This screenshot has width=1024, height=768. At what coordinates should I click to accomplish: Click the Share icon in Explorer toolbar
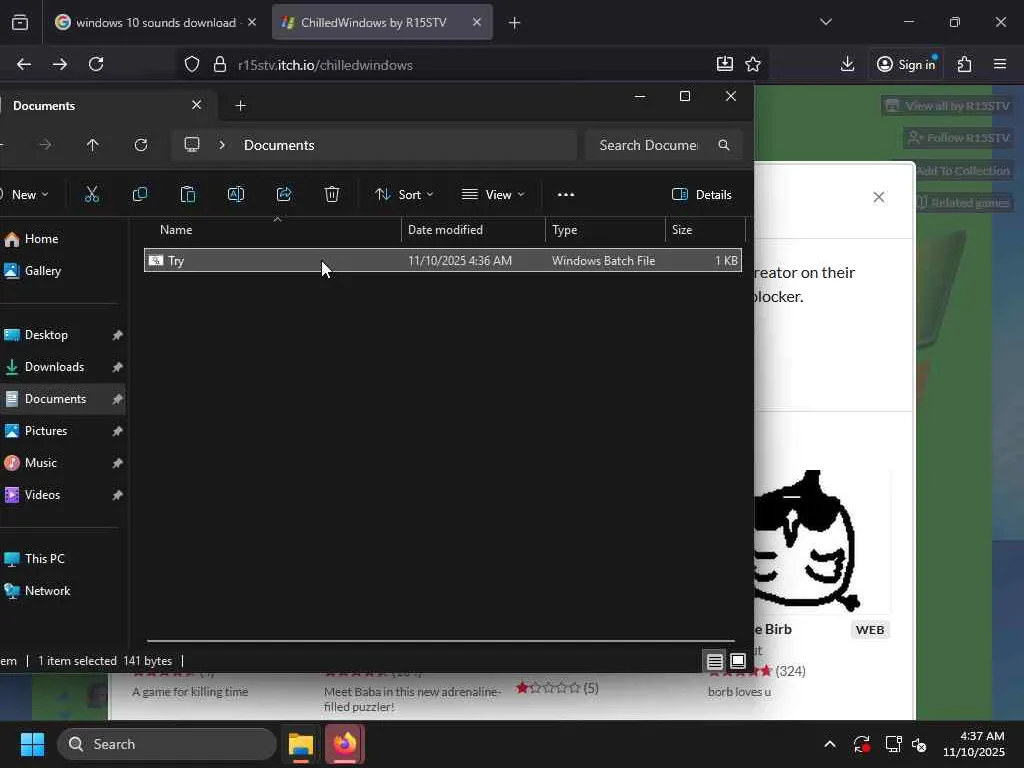click(284, 195)
